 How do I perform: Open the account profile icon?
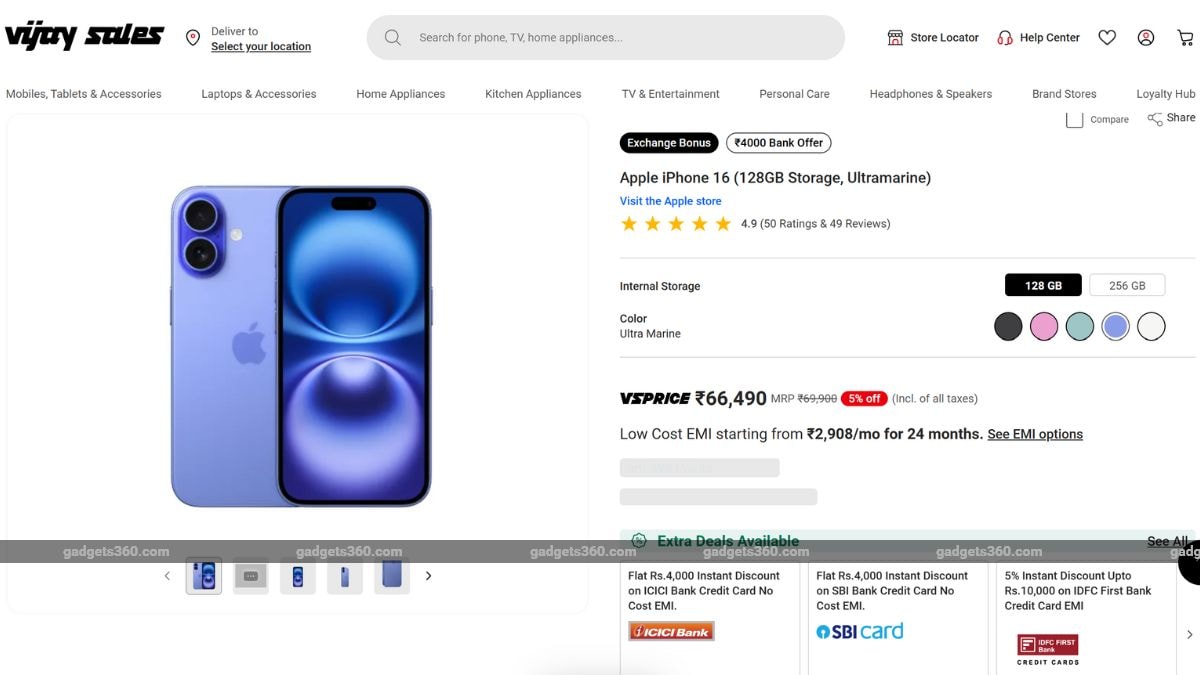pos(1146,37)
